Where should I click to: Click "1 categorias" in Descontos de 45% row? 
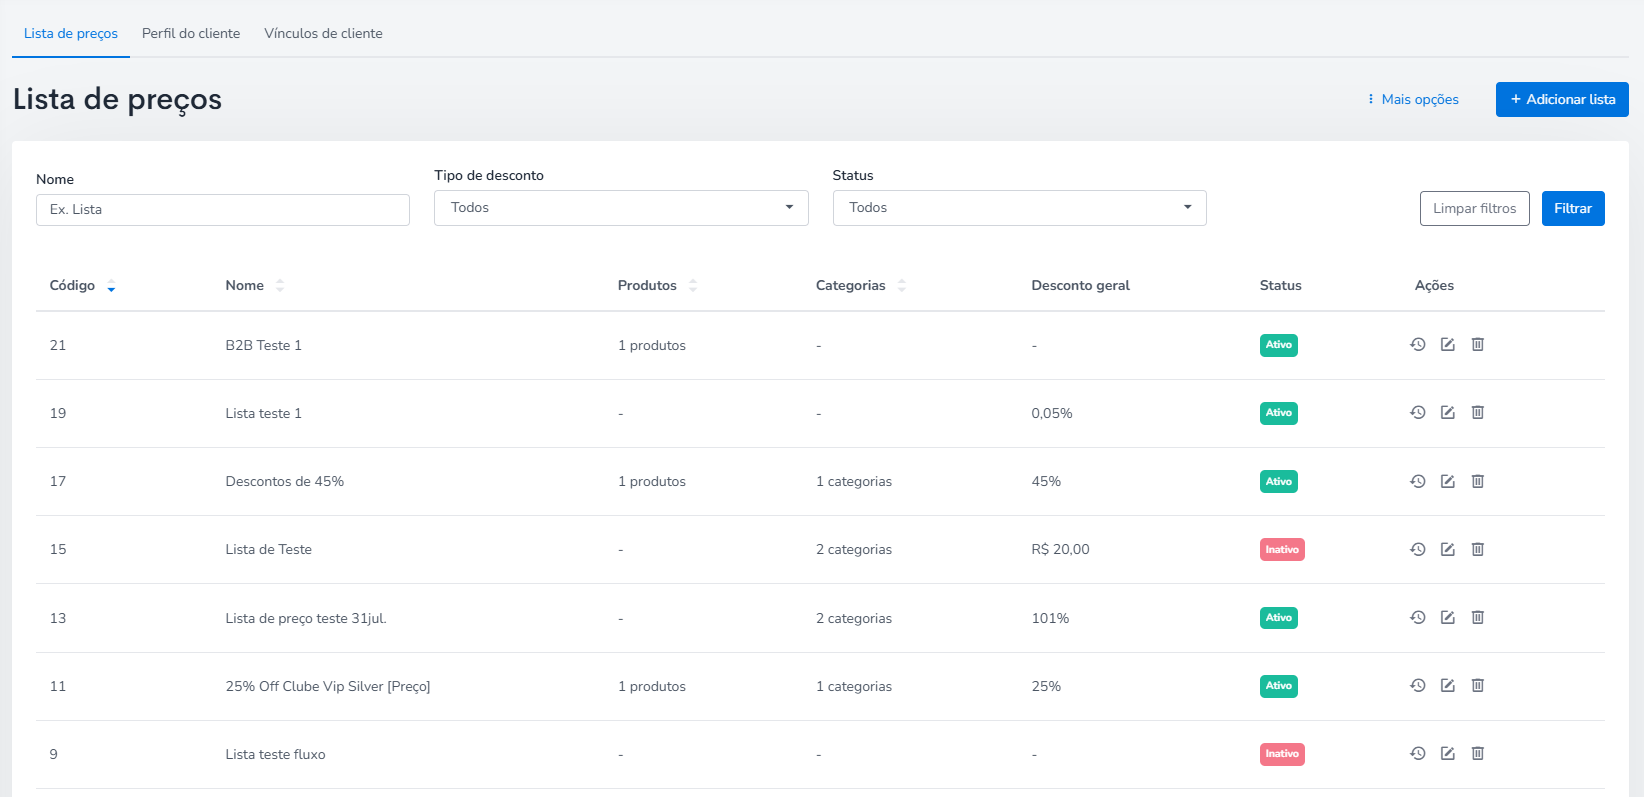854,481
